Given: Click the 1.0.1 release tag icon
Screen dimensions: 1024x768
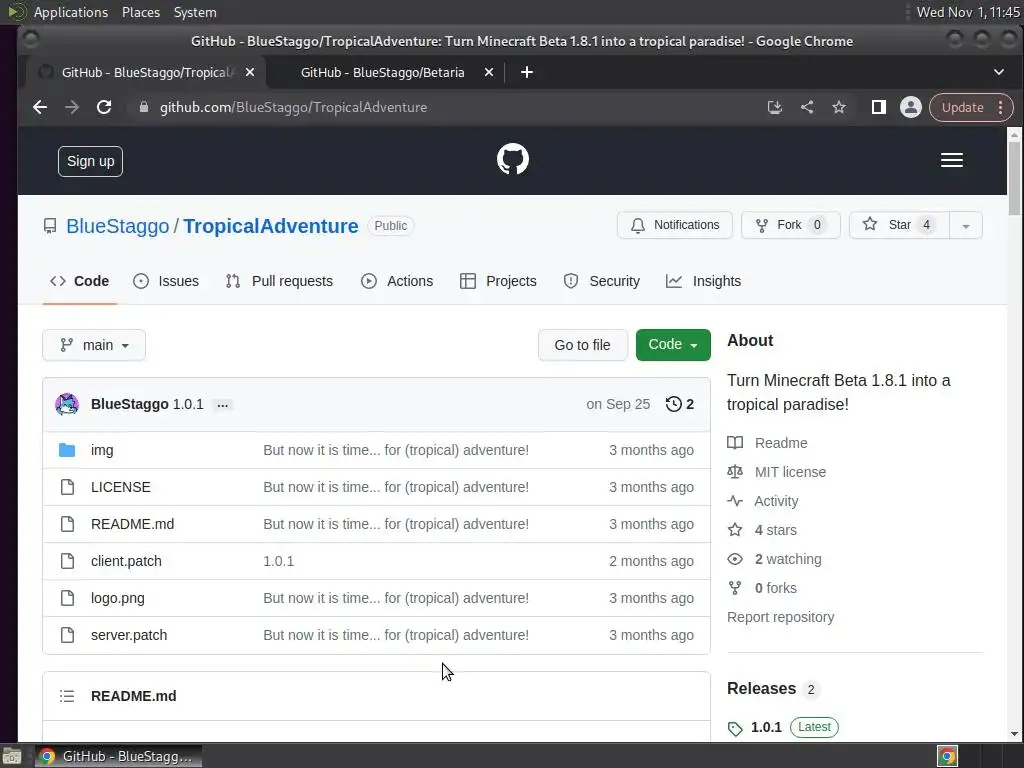Looking at the screenshot, I should 735,728.
